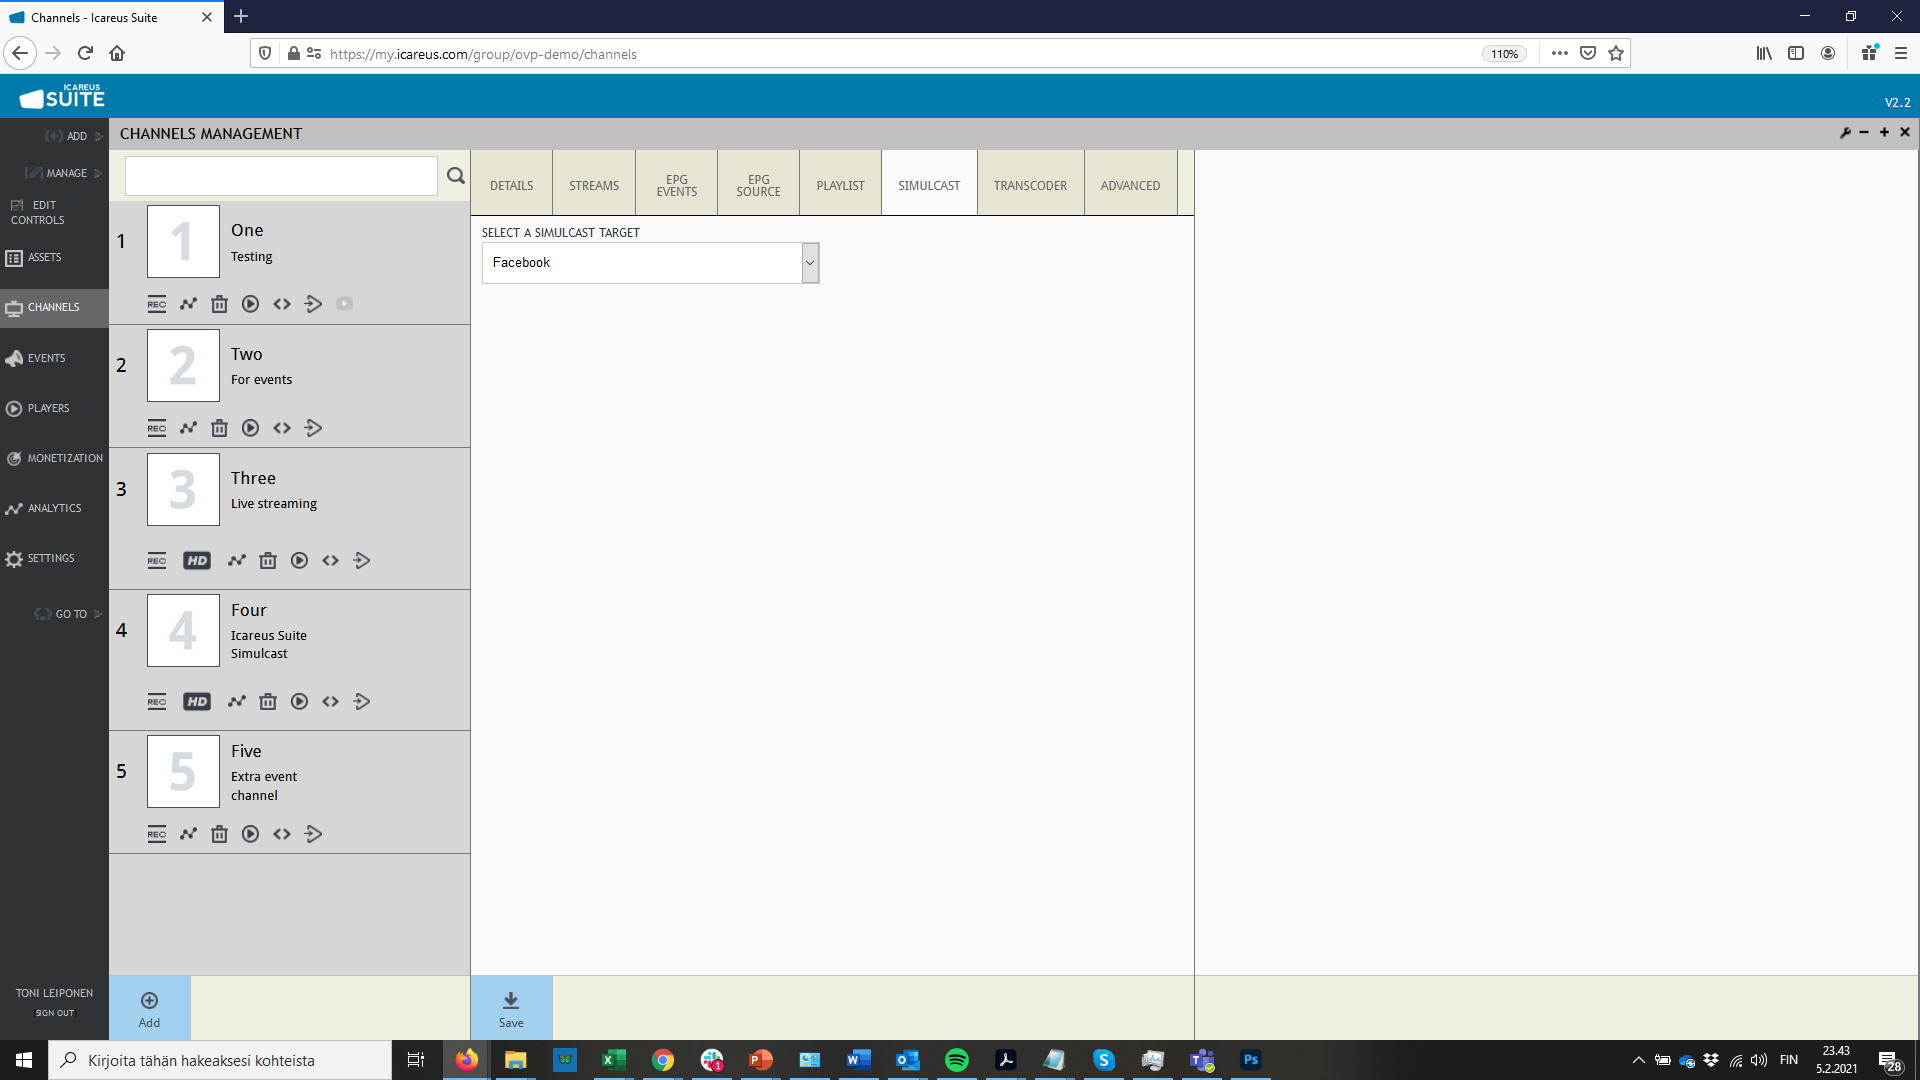
Task: Click the play icon for channel Three
Action: (x=299, y=561)
